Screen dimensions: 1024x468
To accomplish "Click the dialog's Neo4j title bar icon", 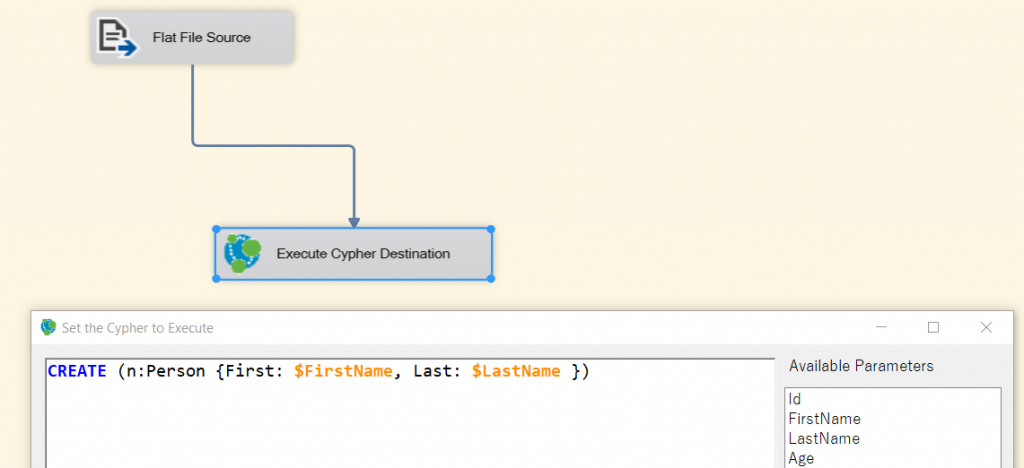I will tap(48, 327).
